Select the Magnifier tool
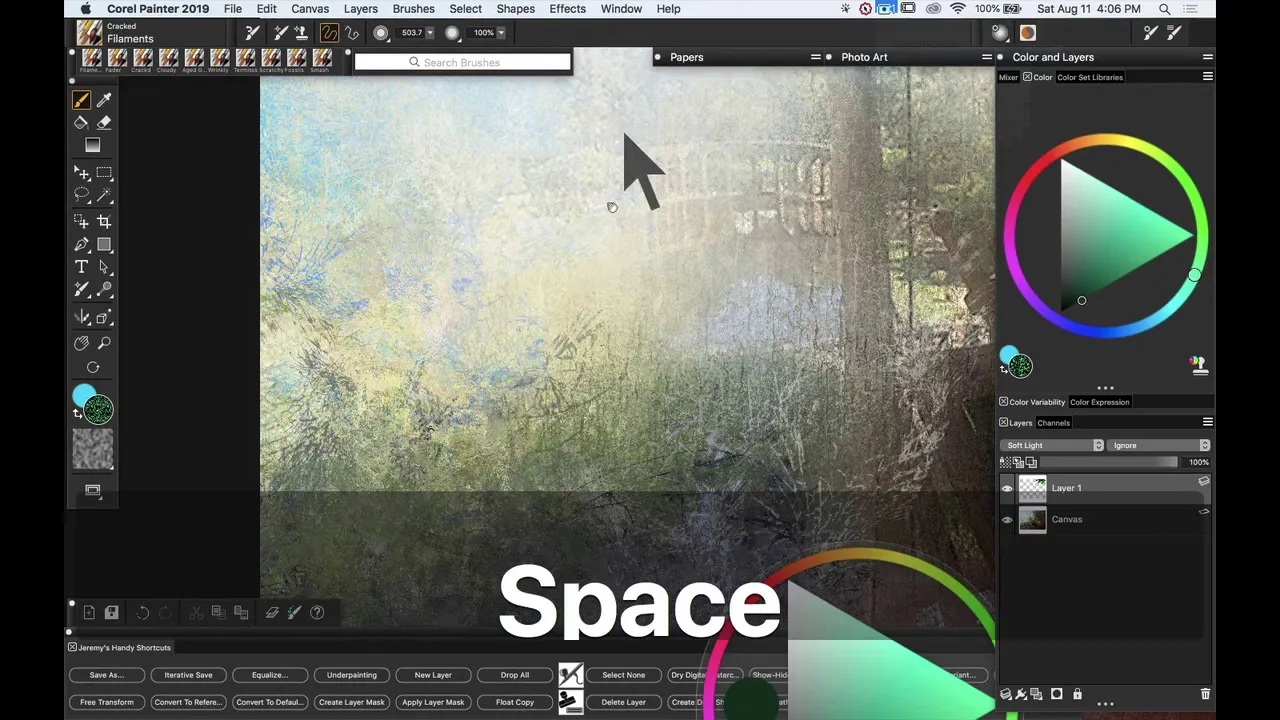Image resolution: width=1280 pixels, height=720 pixels. pyautogui.click(x=104, y=343)
